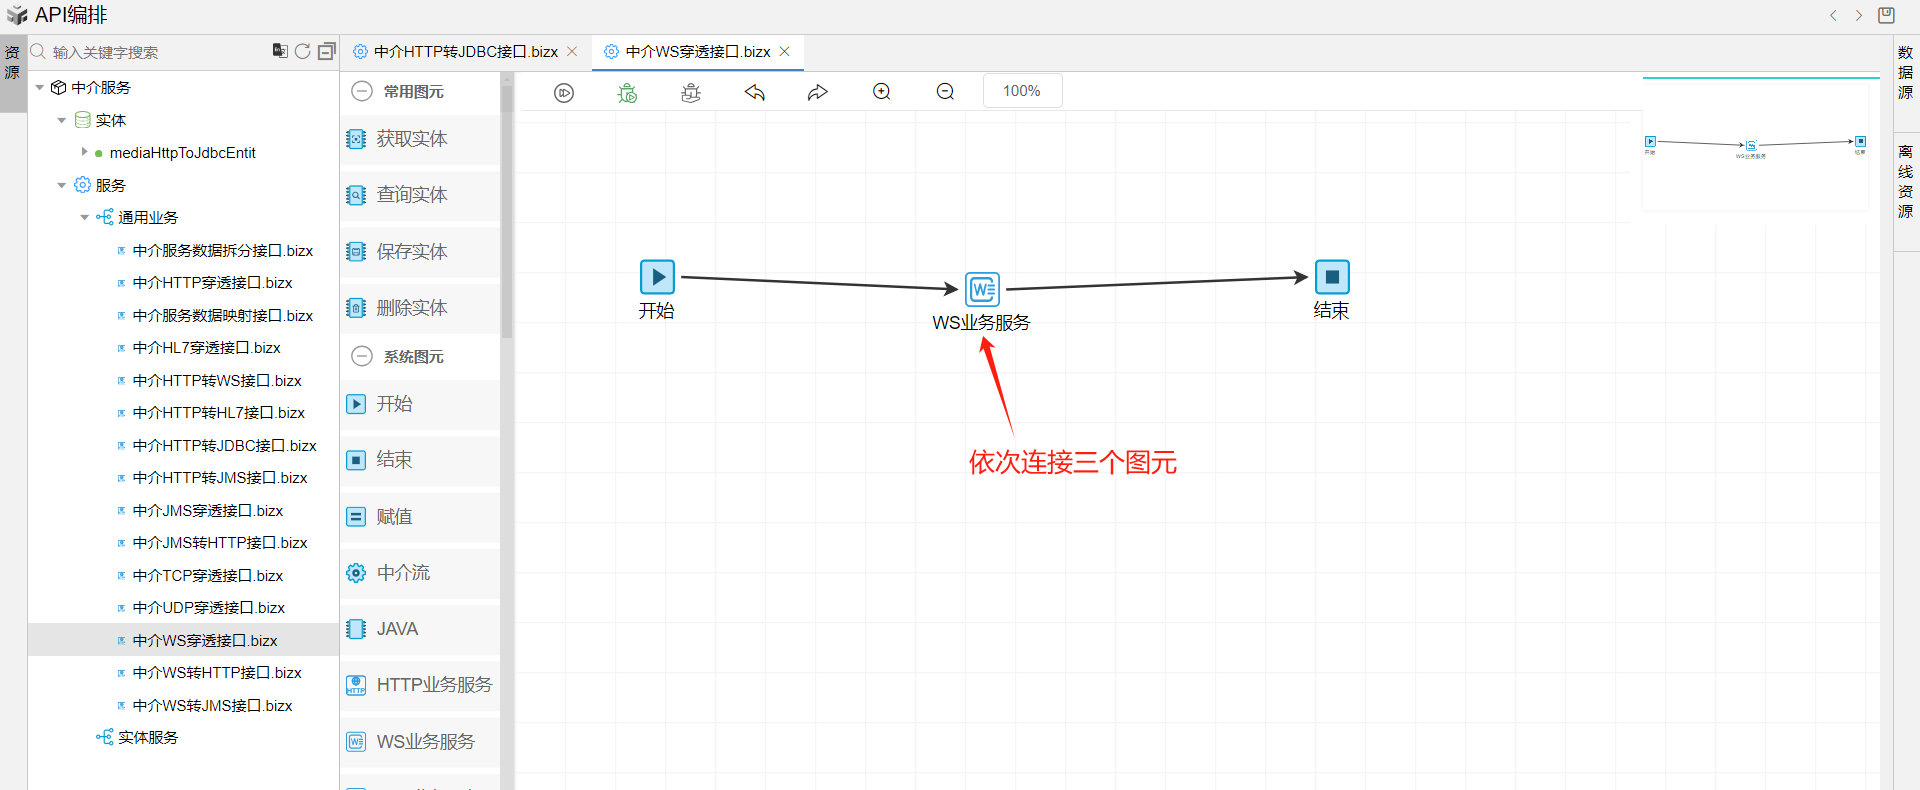The image size is (1920, 790).
Task: Collapse the 中介服务 tree node
Action: [x=40, y=88]
